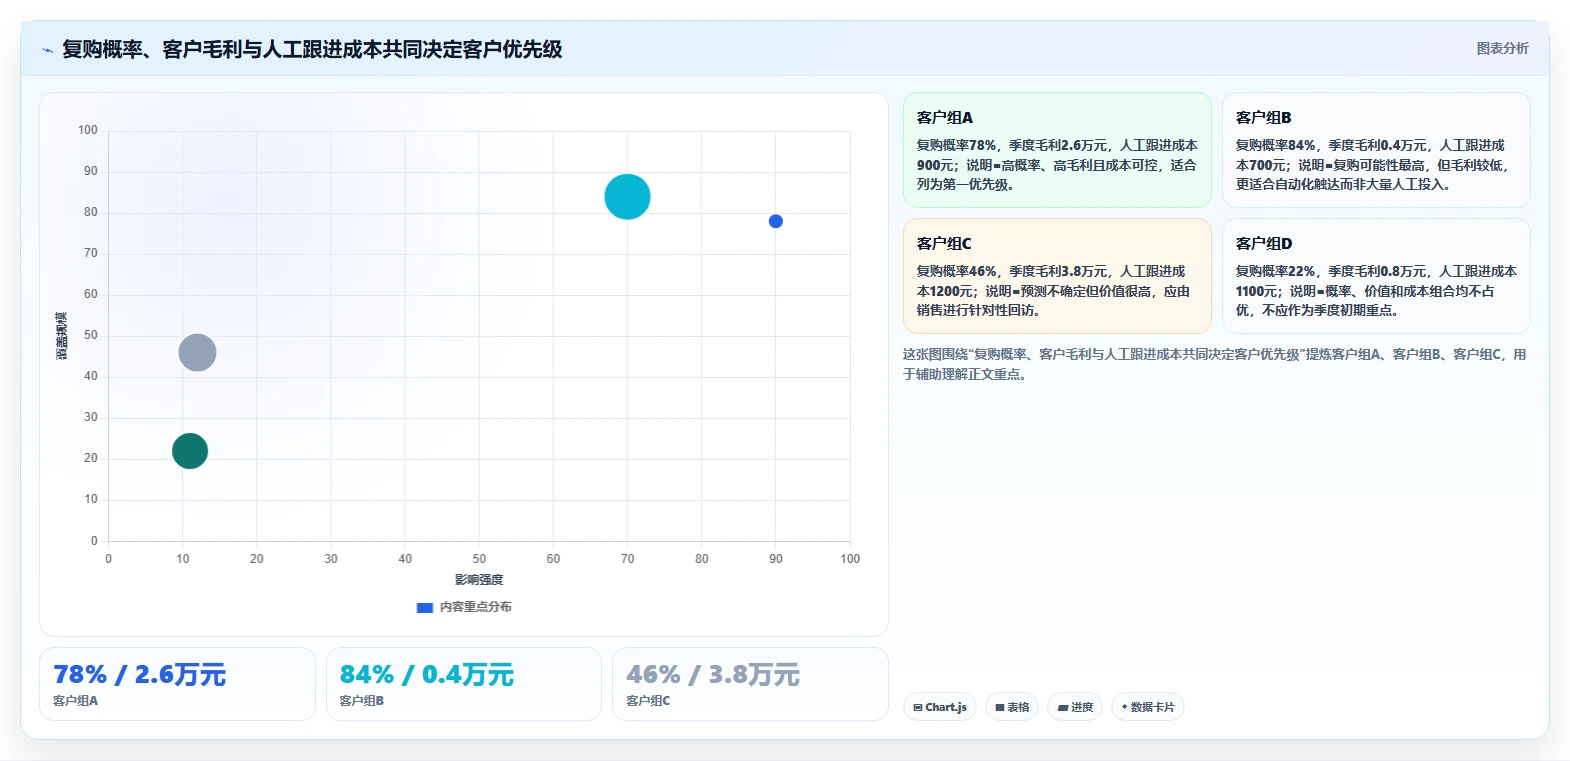Click the 84% / 0.4万元 stat card

pos(464,684)
